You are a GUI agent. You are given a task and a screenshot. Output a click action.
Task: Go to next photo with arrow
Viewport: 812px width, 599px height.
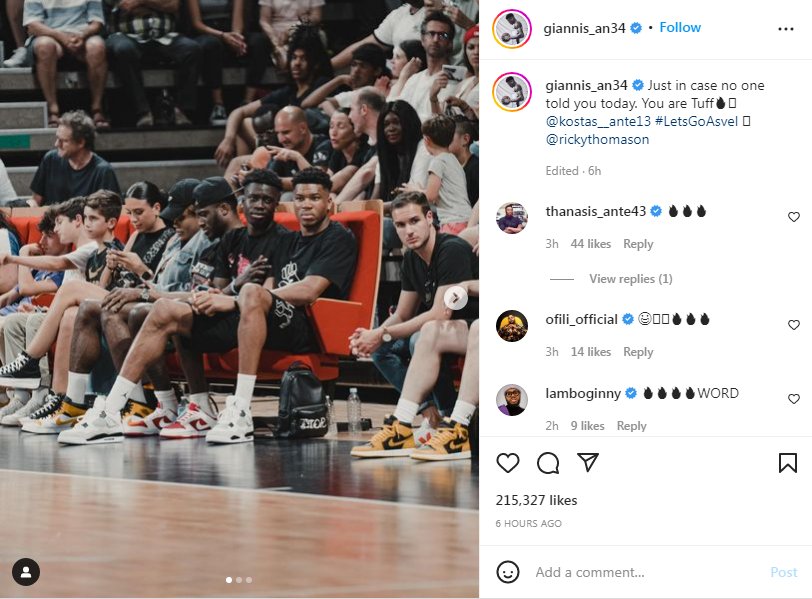[456, 298]
